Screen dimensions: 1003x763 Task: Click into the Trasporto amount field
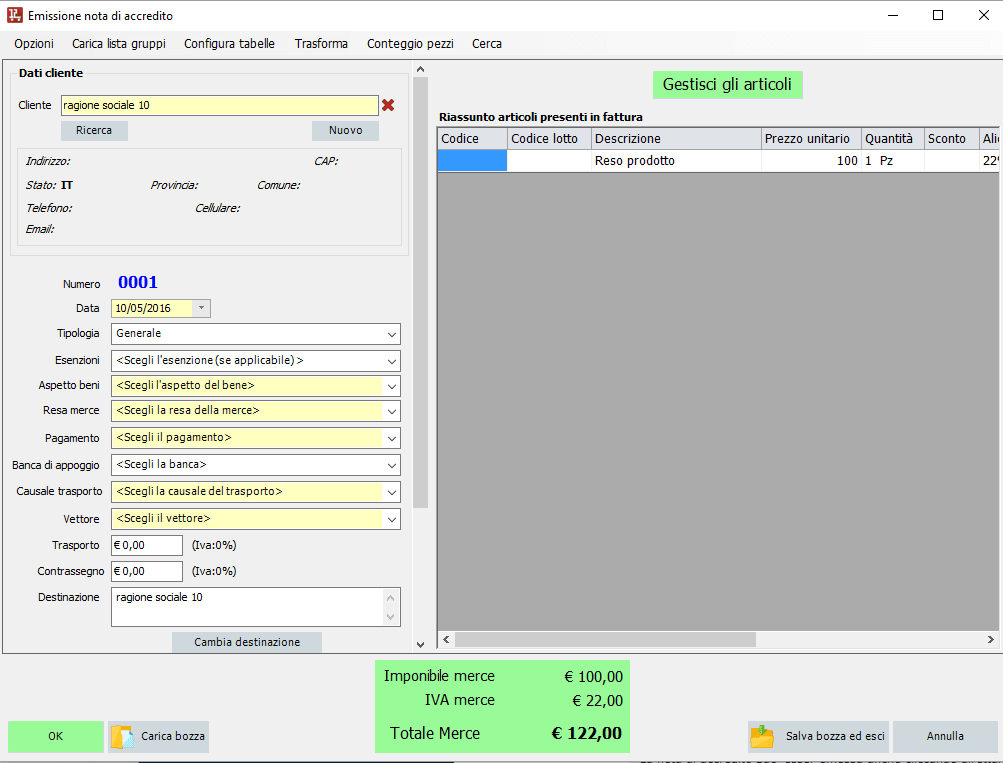click(x=147, y=545)
